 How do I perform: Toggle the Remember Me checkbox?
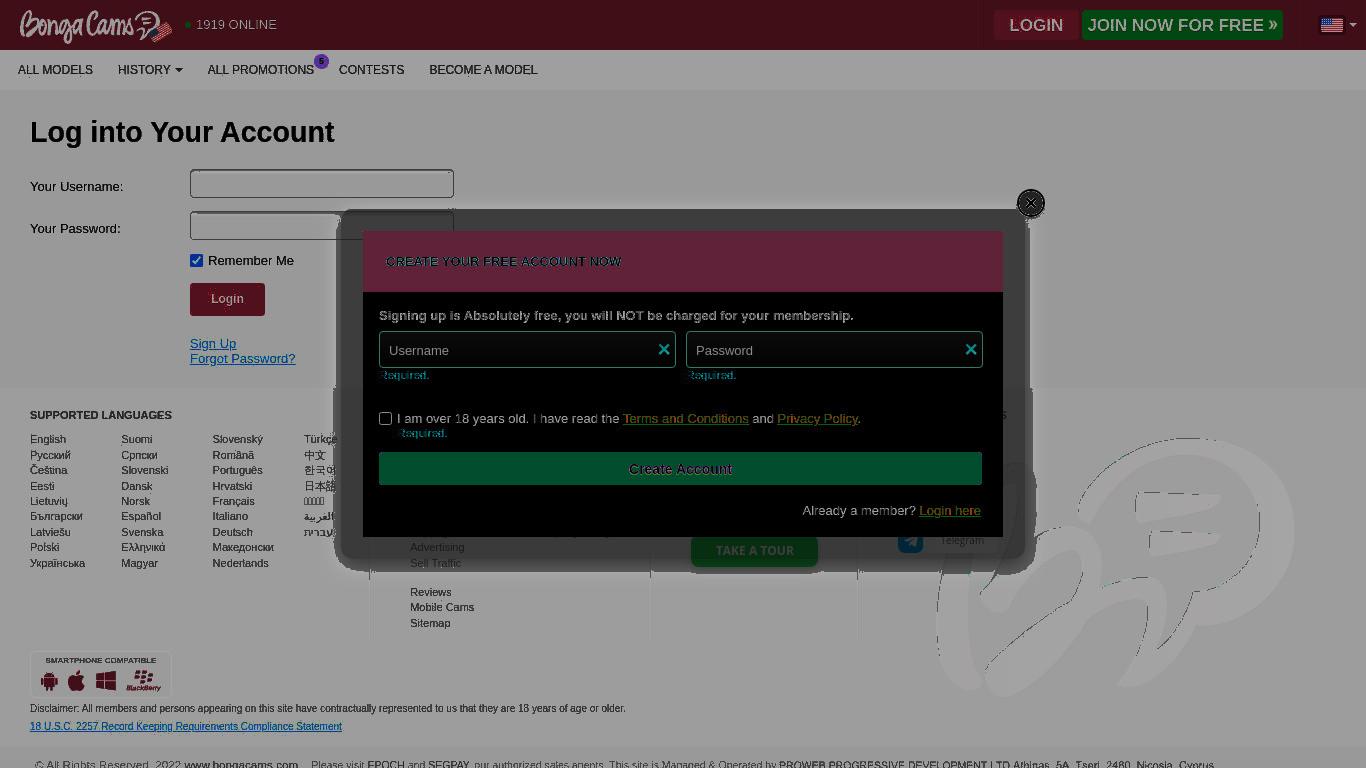[197, 260]
